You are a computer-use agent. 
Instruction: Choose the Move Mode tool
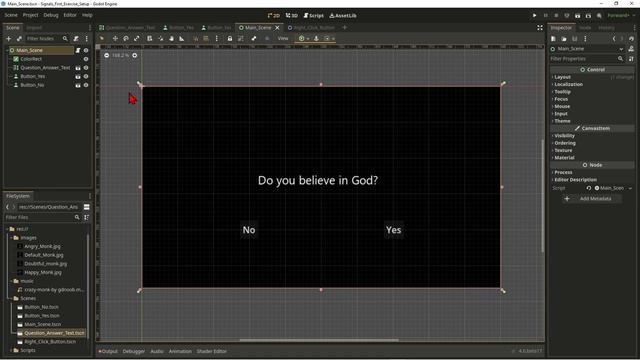115,38
